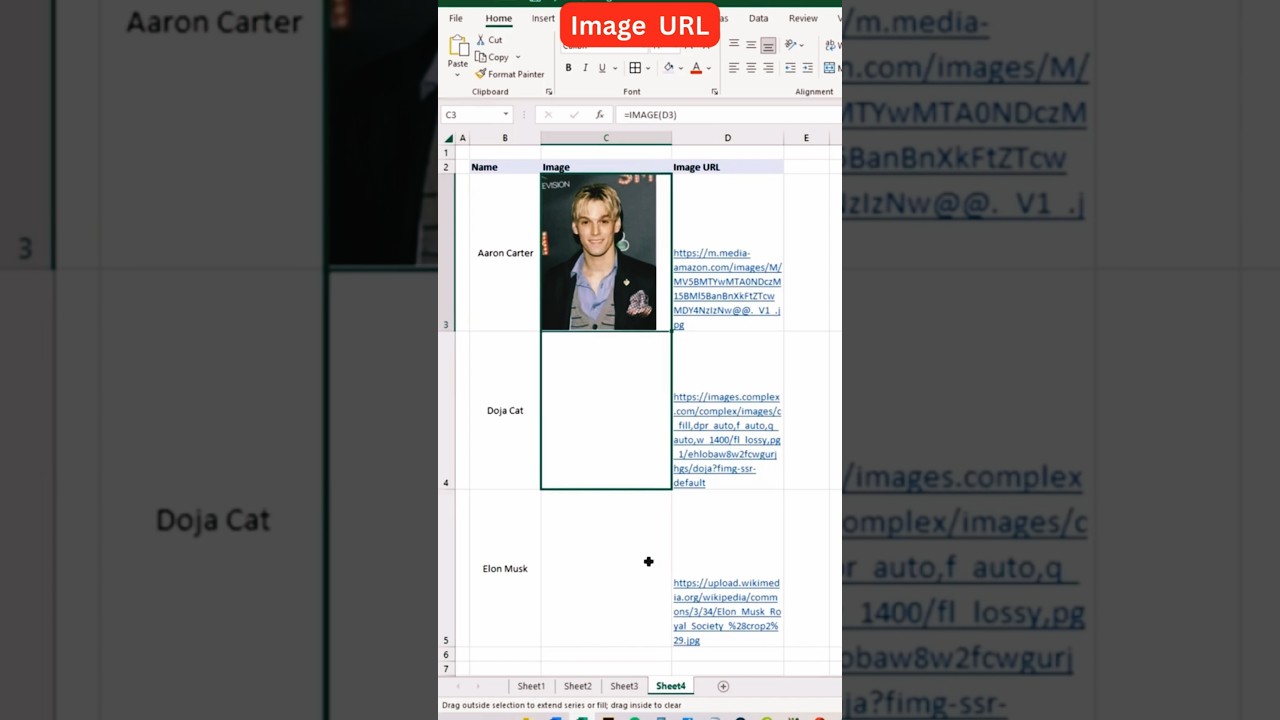This screenshot has width=1280, height=720.
Task: Open the Underline style dropdown arrow
Action: pos(614,68)
